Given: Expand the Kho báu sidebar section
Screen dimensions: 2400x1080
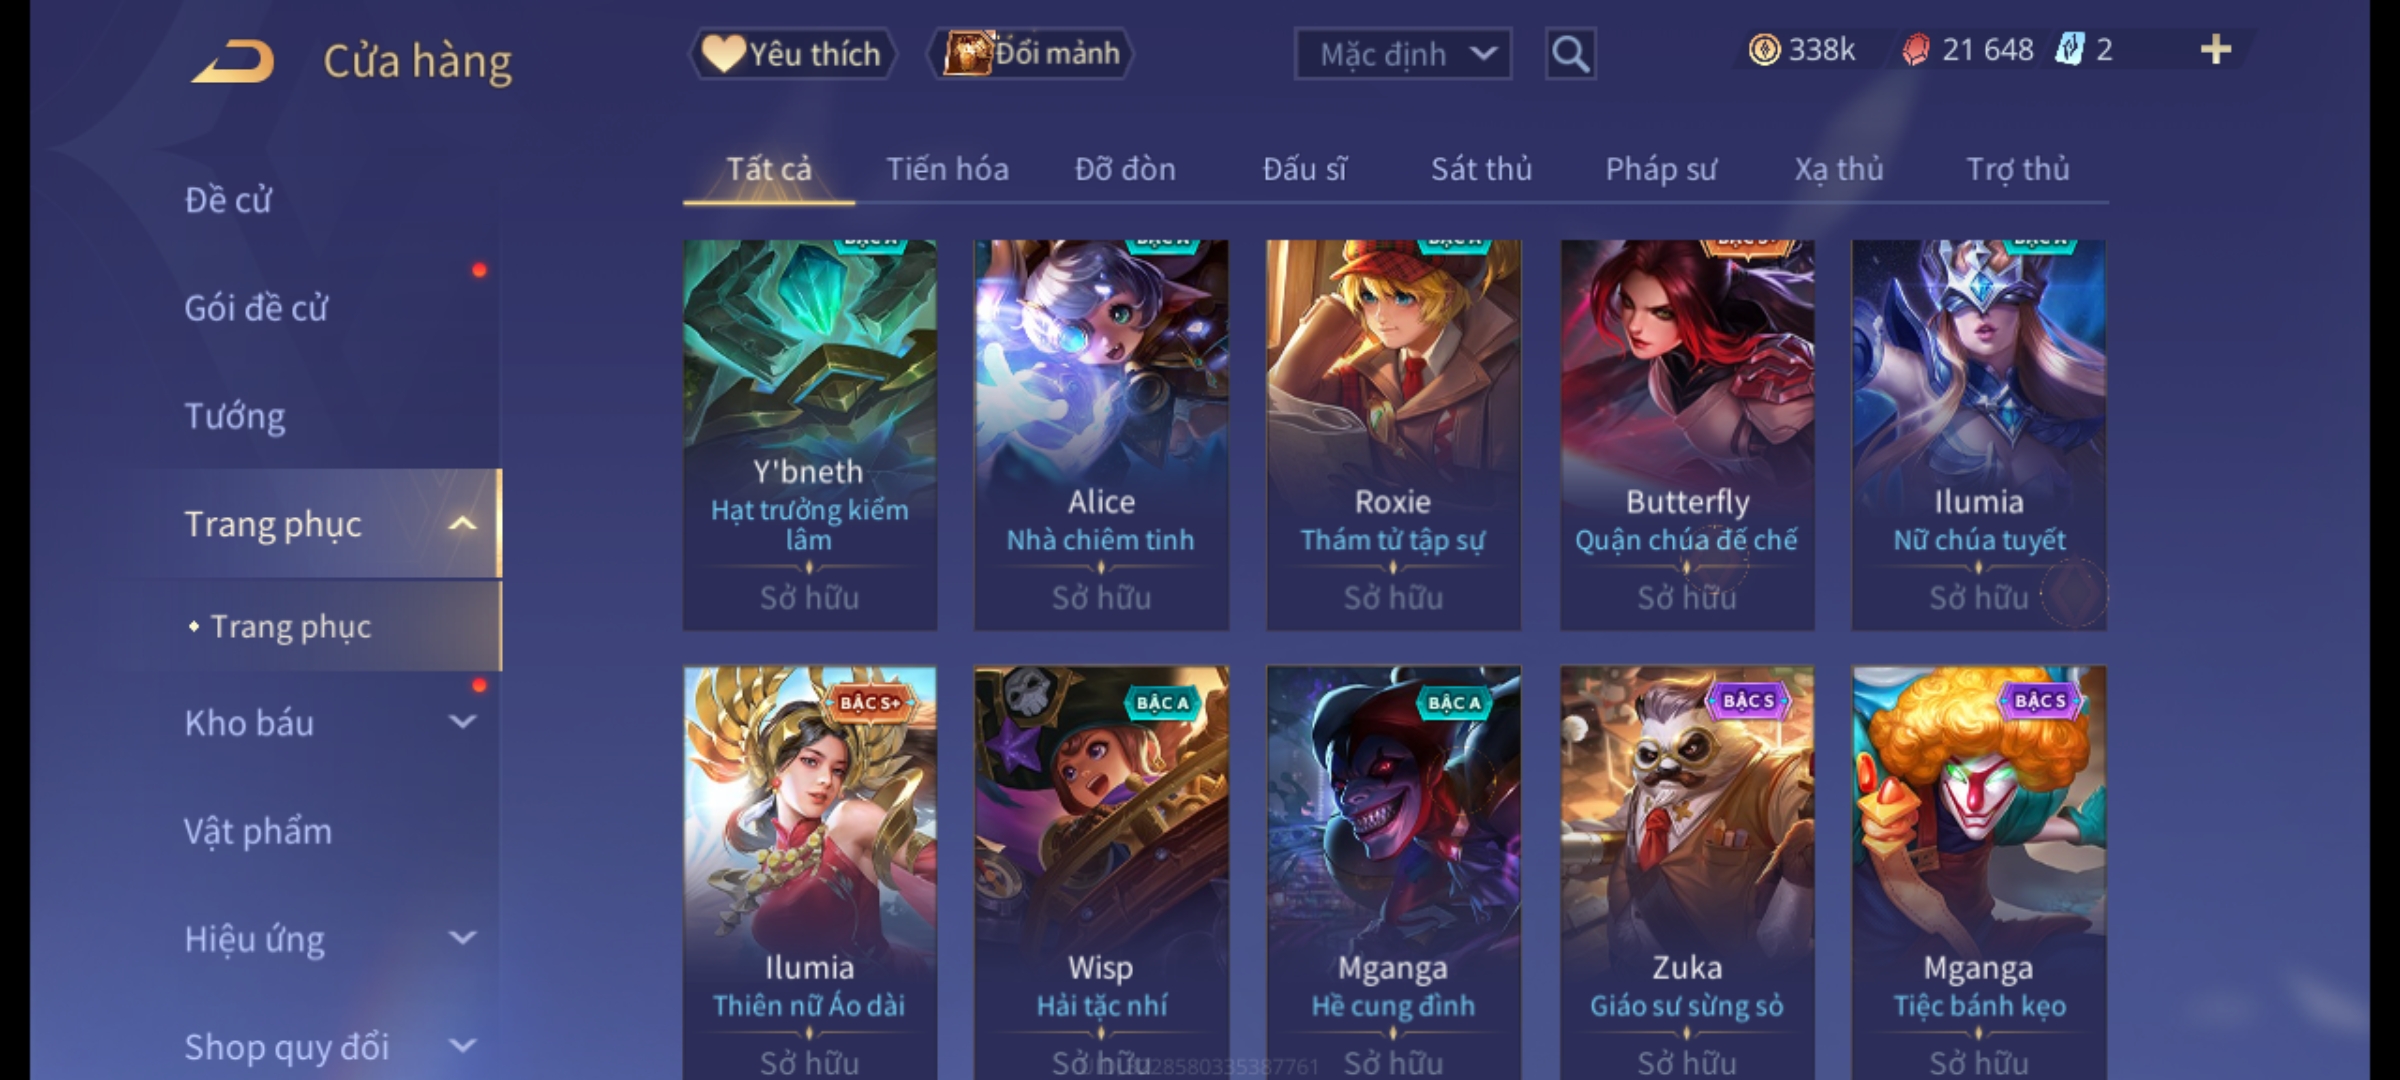Looking at the screenshot, I should point(462,722).
